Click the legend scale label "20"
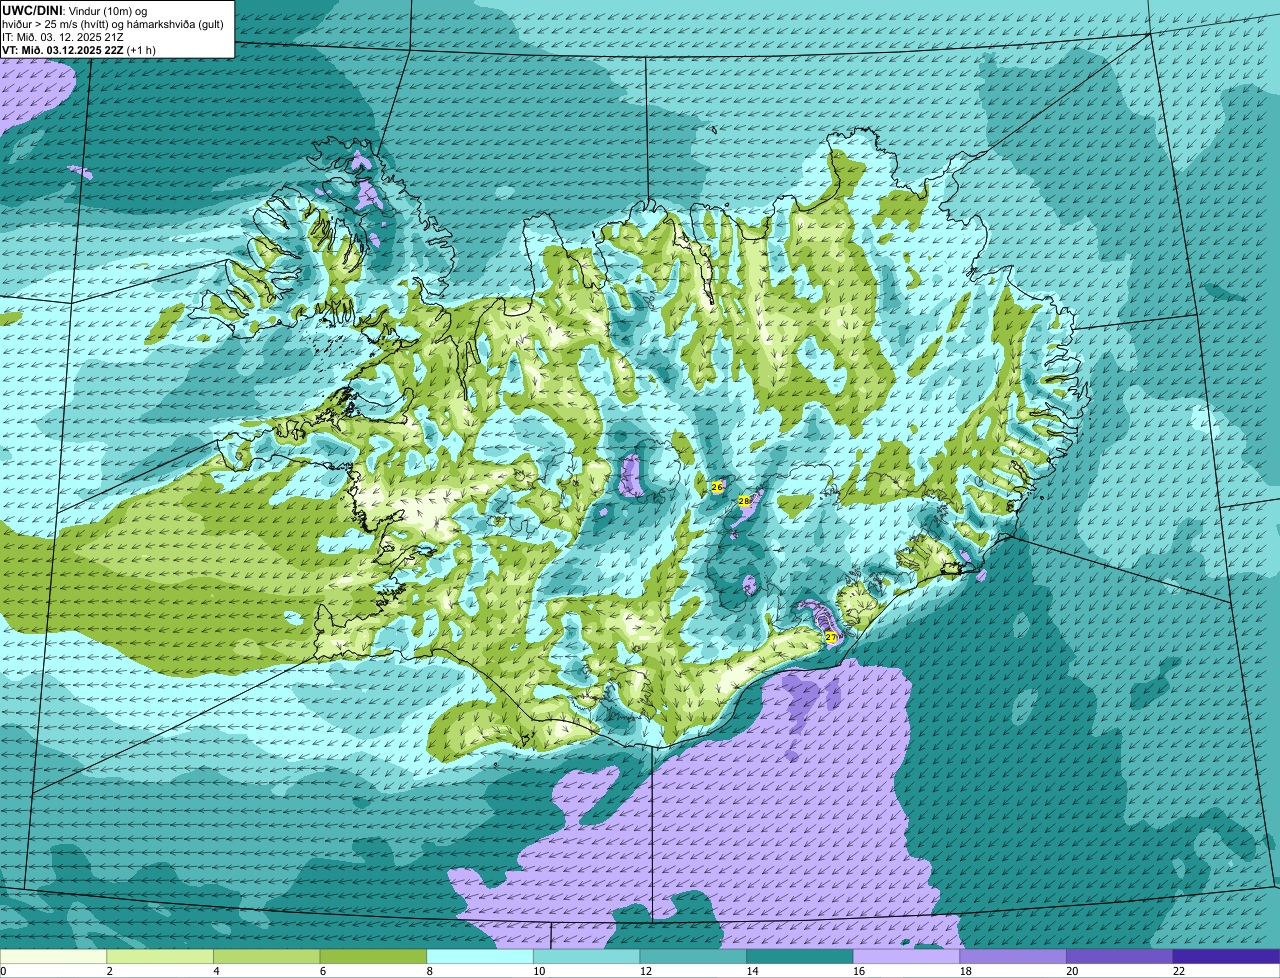 [x=1072, y=971]
